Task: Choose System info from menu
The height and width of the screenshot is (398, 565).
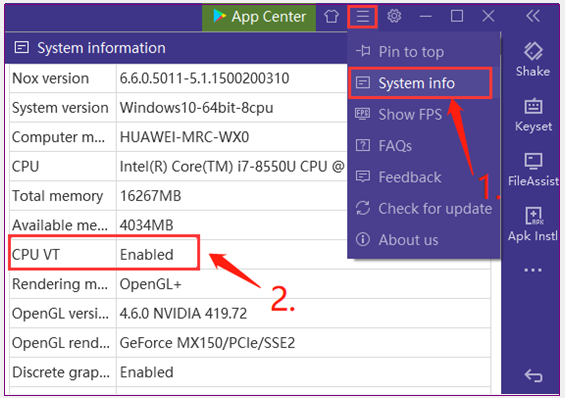Action: pyautogui.click(x=420, y=83)
